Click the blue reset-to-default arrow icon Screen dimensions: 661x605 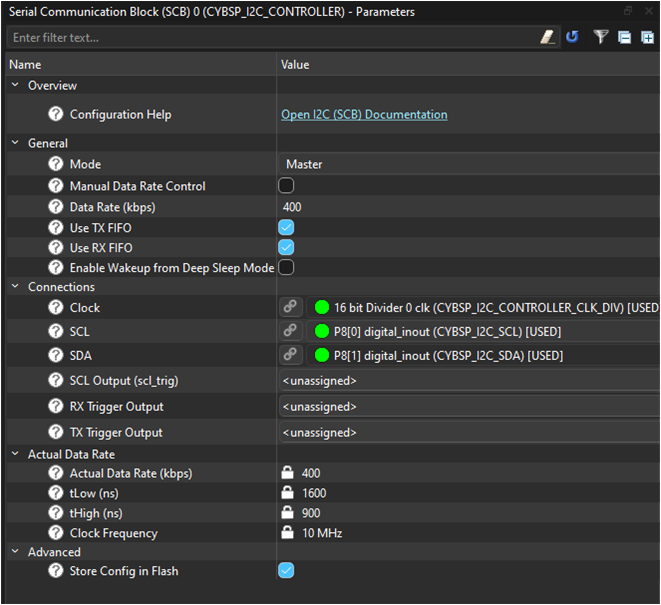coord(572,37)
